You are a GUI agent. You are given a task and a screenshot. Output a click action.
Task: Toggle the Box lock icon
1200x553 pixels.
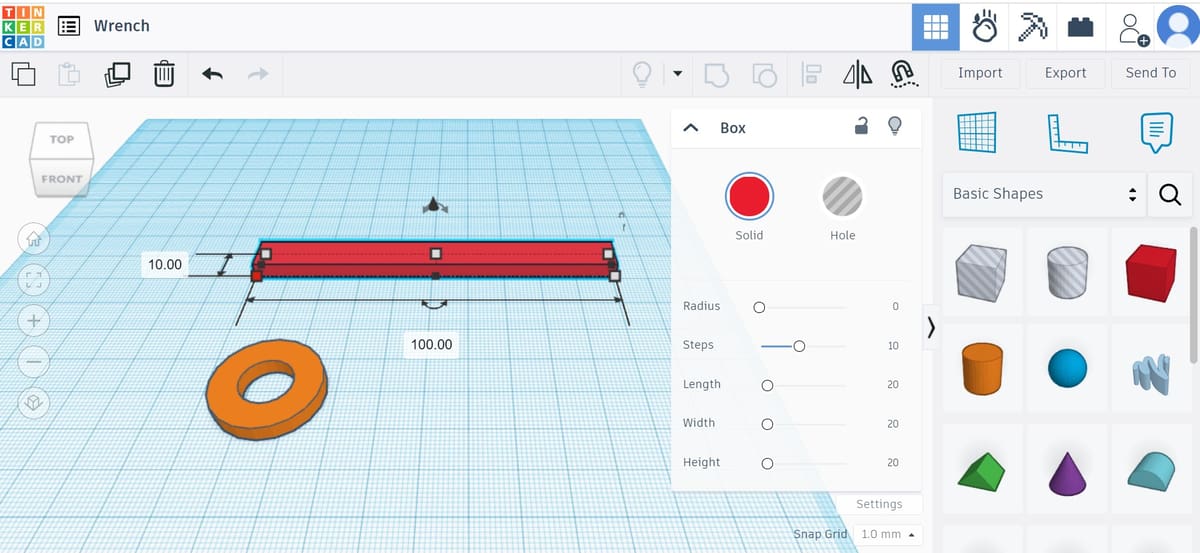click(861, 126)
